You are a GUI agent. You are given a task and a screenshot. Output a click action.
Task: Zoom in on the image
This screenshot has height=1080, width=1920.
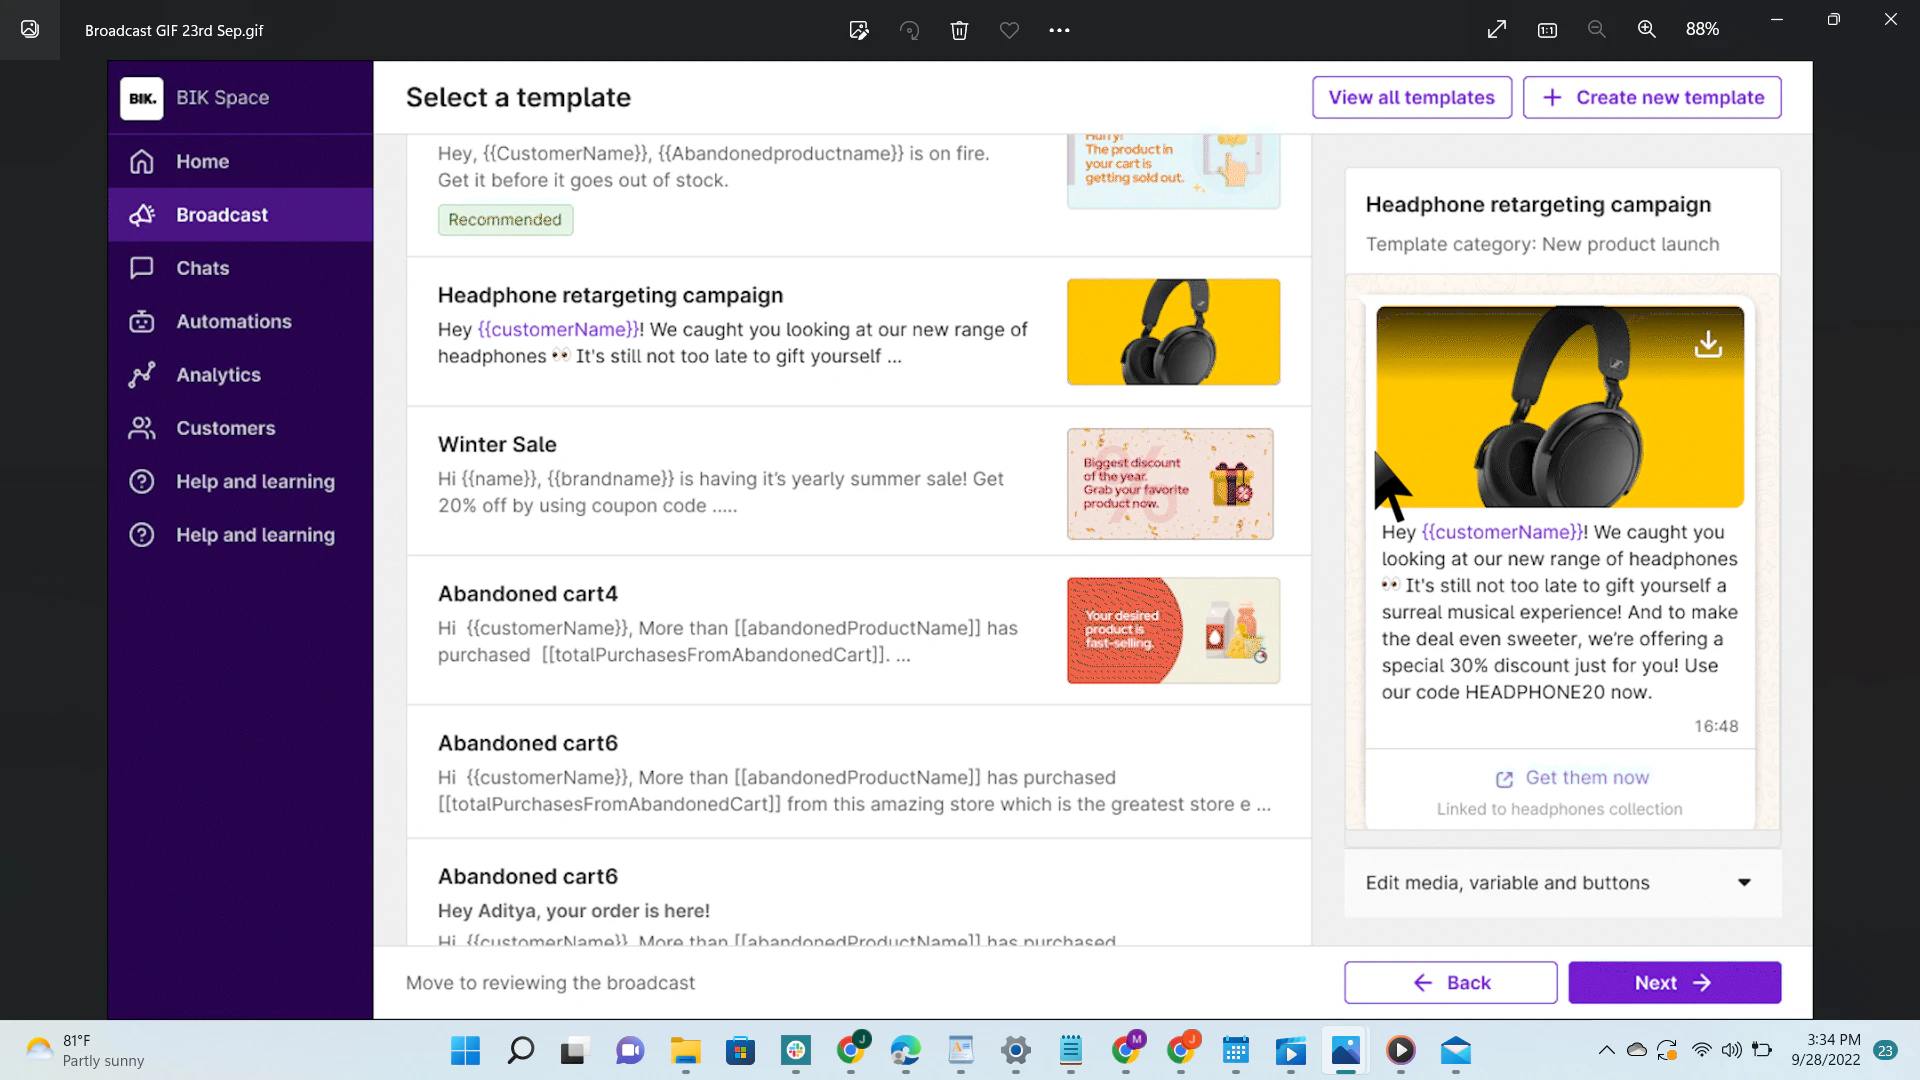coord(1646,29)
